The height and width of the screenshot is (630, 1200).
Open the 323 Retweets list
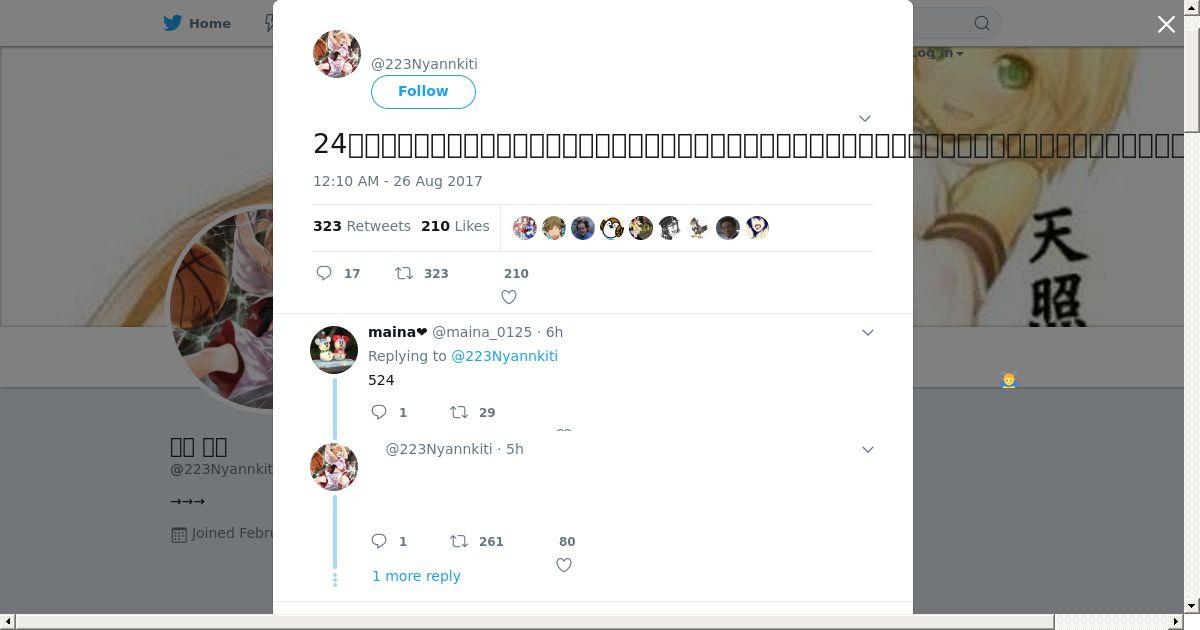[x=362, y=226]
